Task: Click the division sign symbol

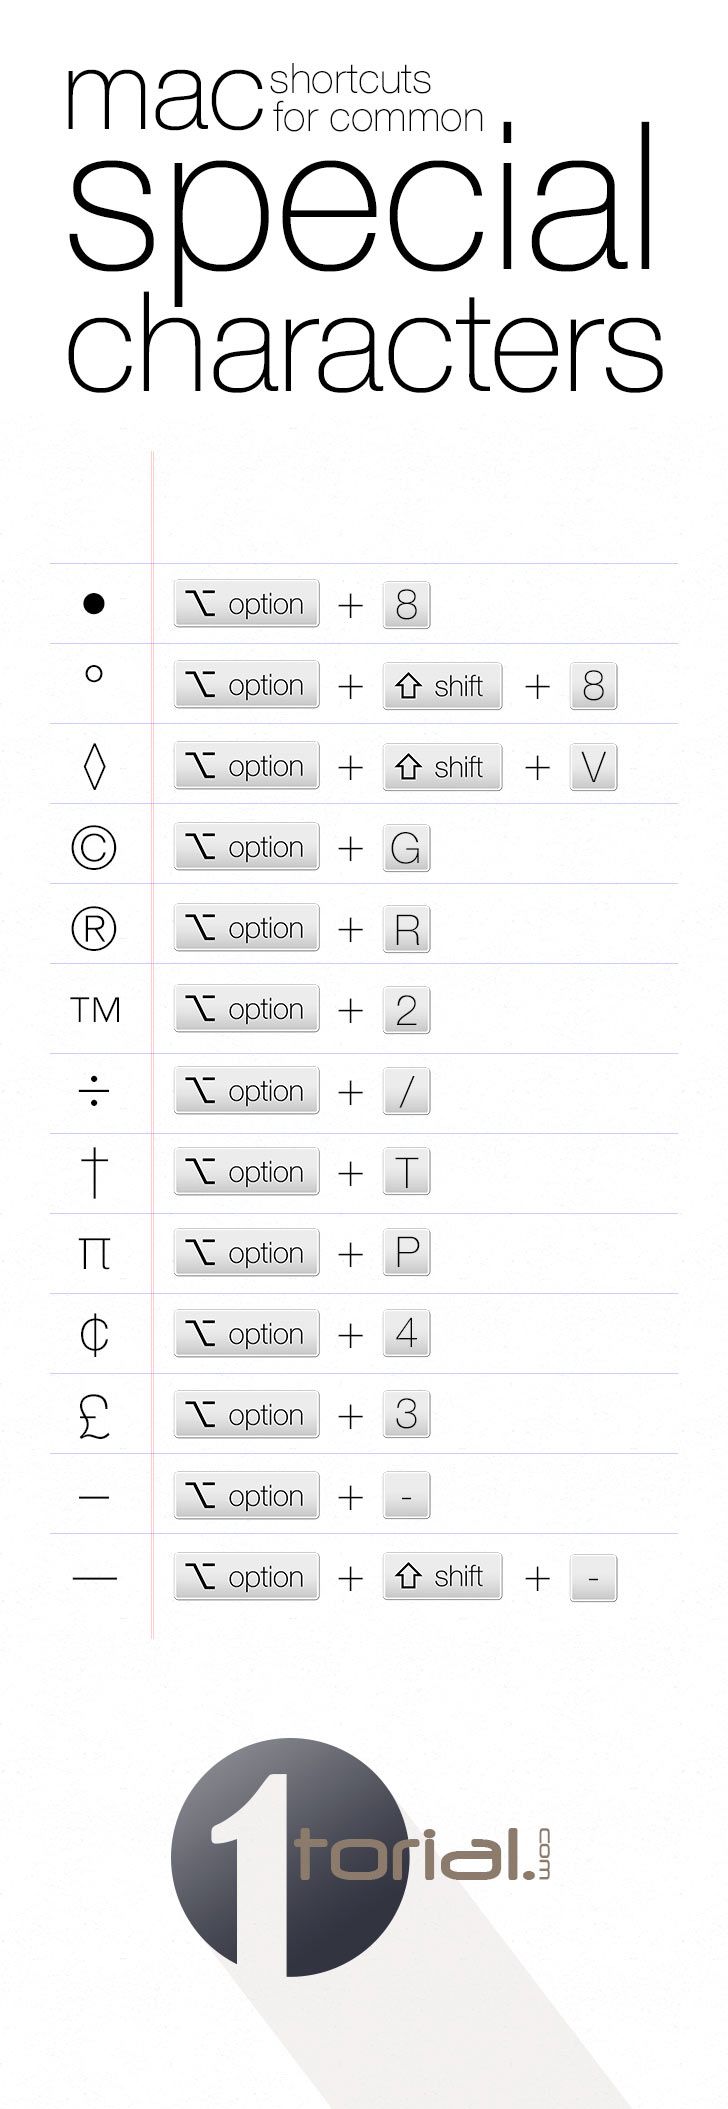Action: coord(94,1091)
